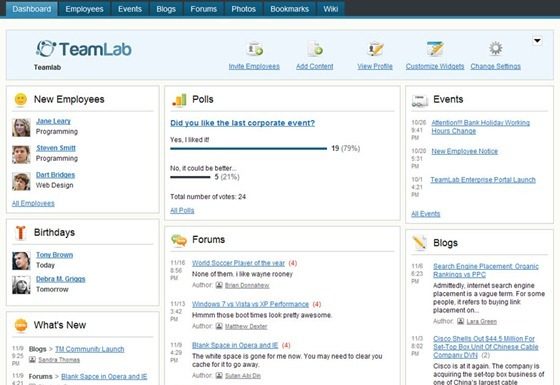The height and width of the screenshot is (385, 560).
Task: Click the Forums speech bubbles icon
Action: pyautogui.click(x=179, y=240)
